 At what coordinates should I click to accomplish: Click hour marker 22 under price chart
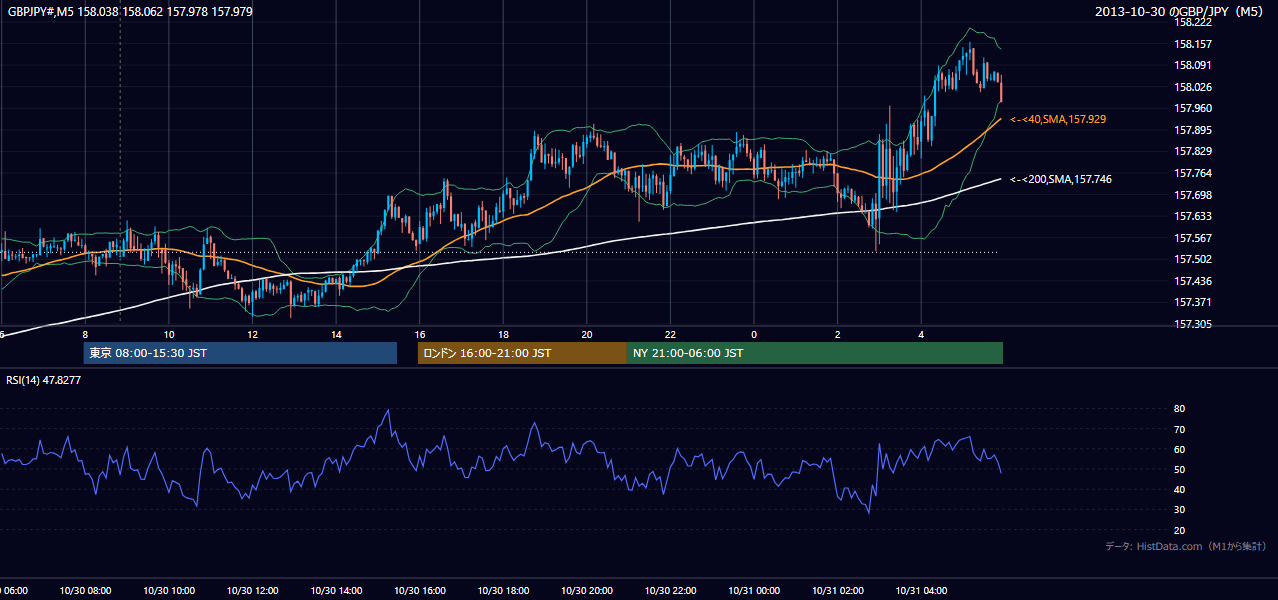pos(670,334)
